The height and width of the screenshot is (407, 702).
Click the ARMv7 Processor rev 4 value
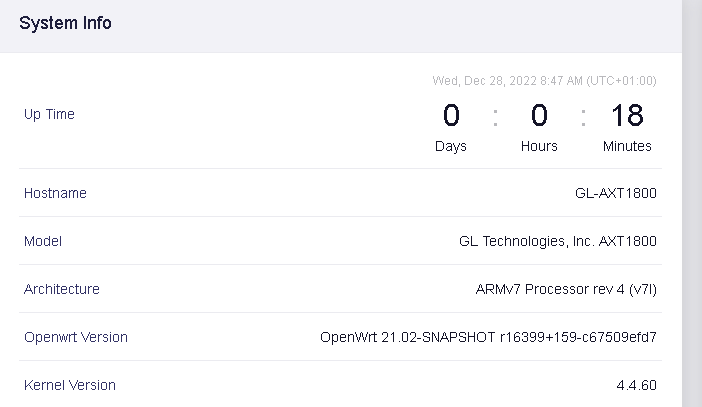[566, 289]
